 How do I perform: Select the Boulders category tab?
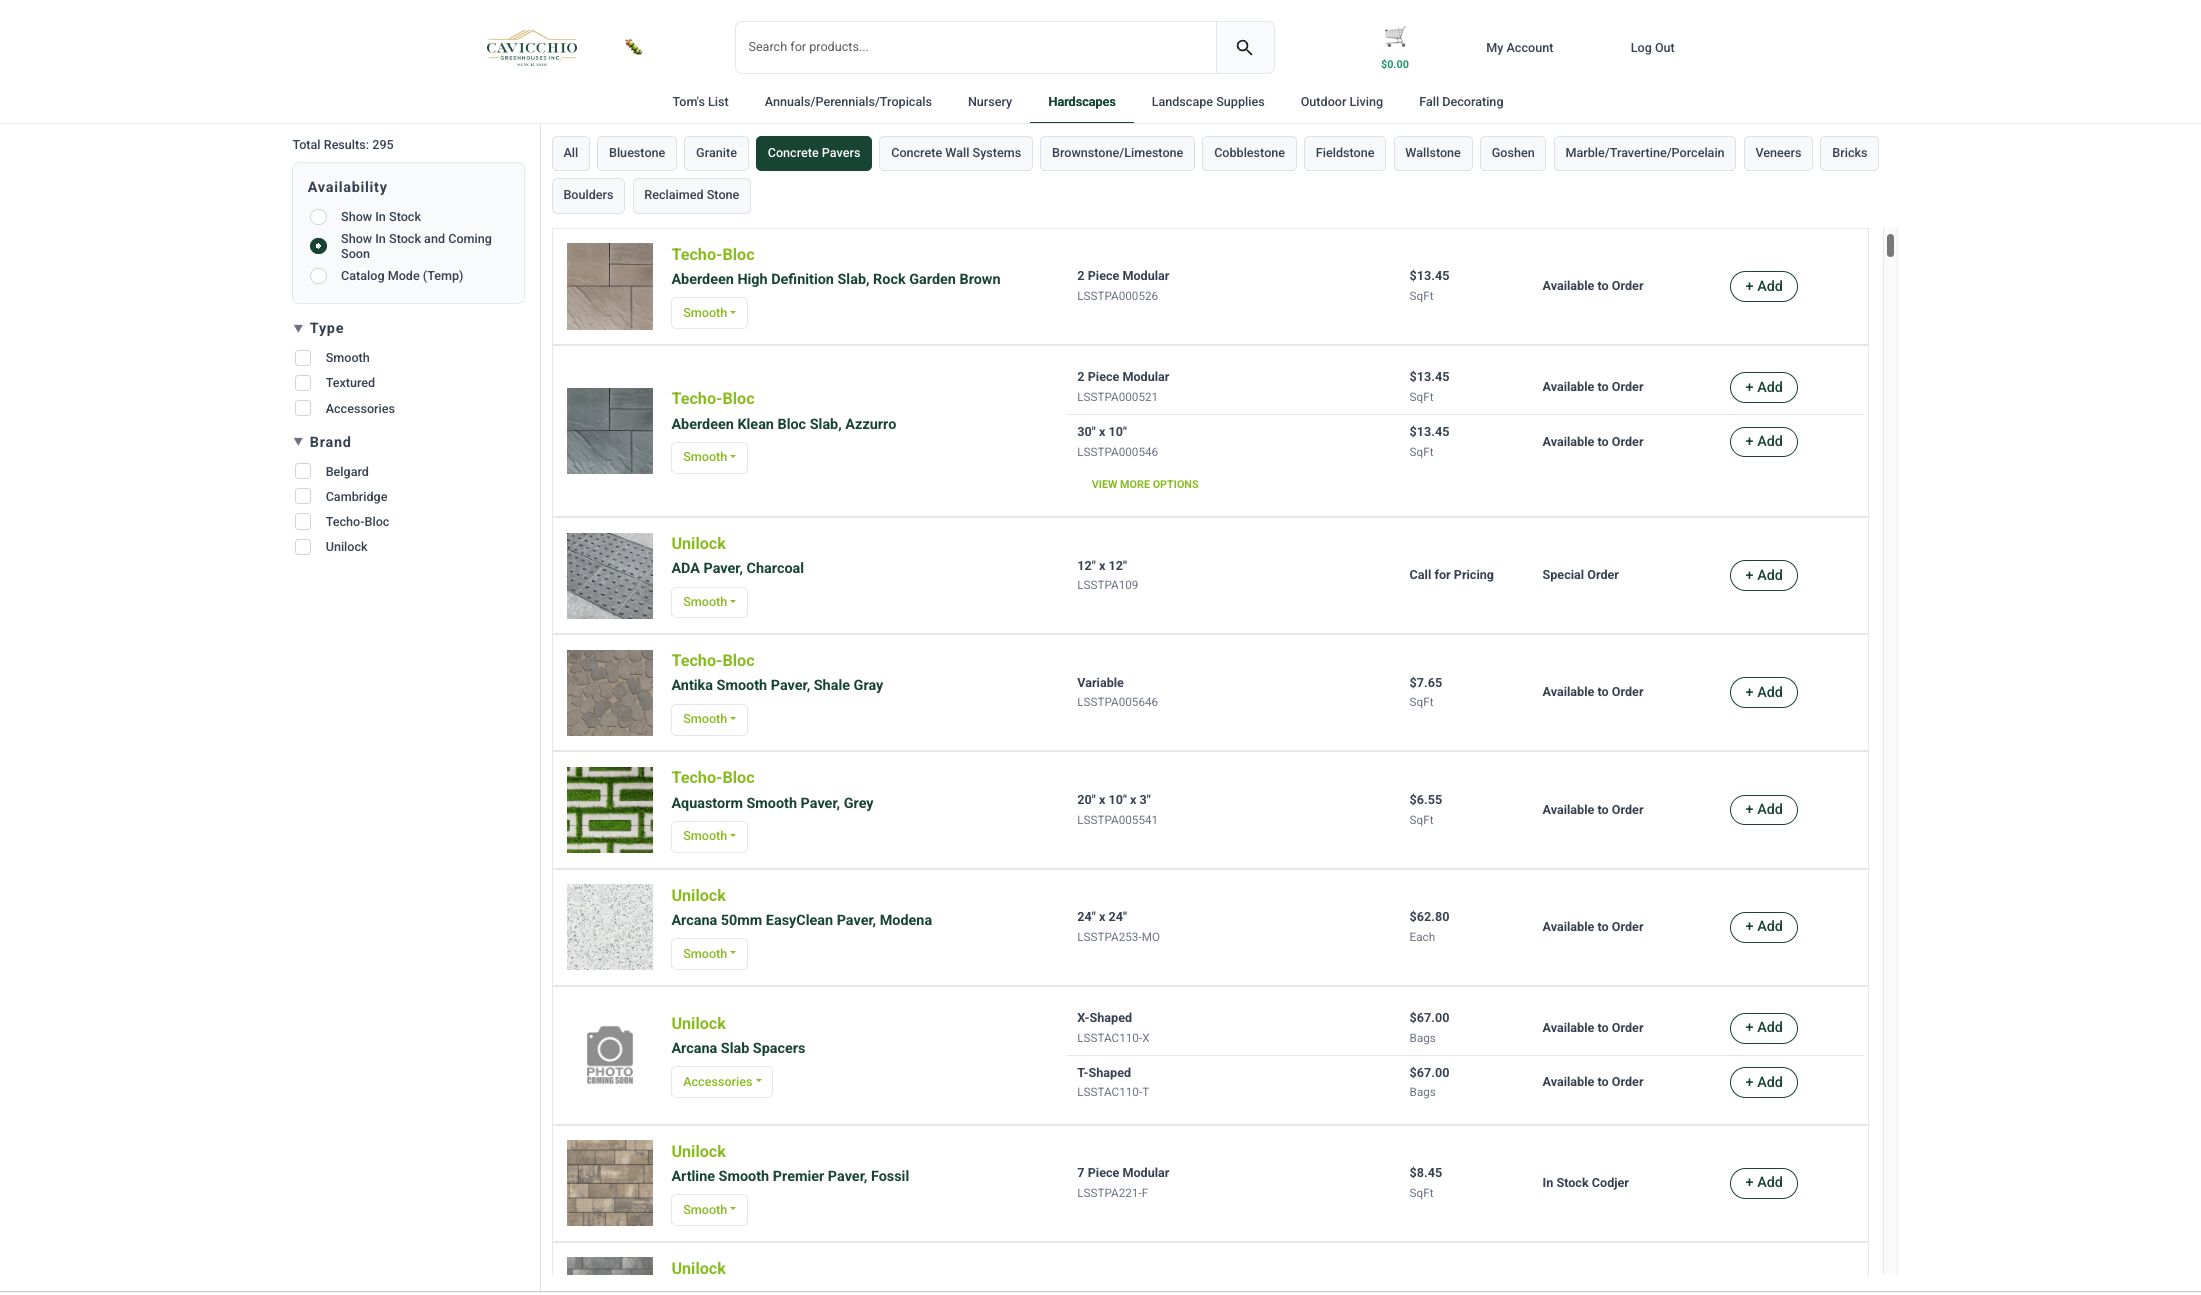click(588, 195)
